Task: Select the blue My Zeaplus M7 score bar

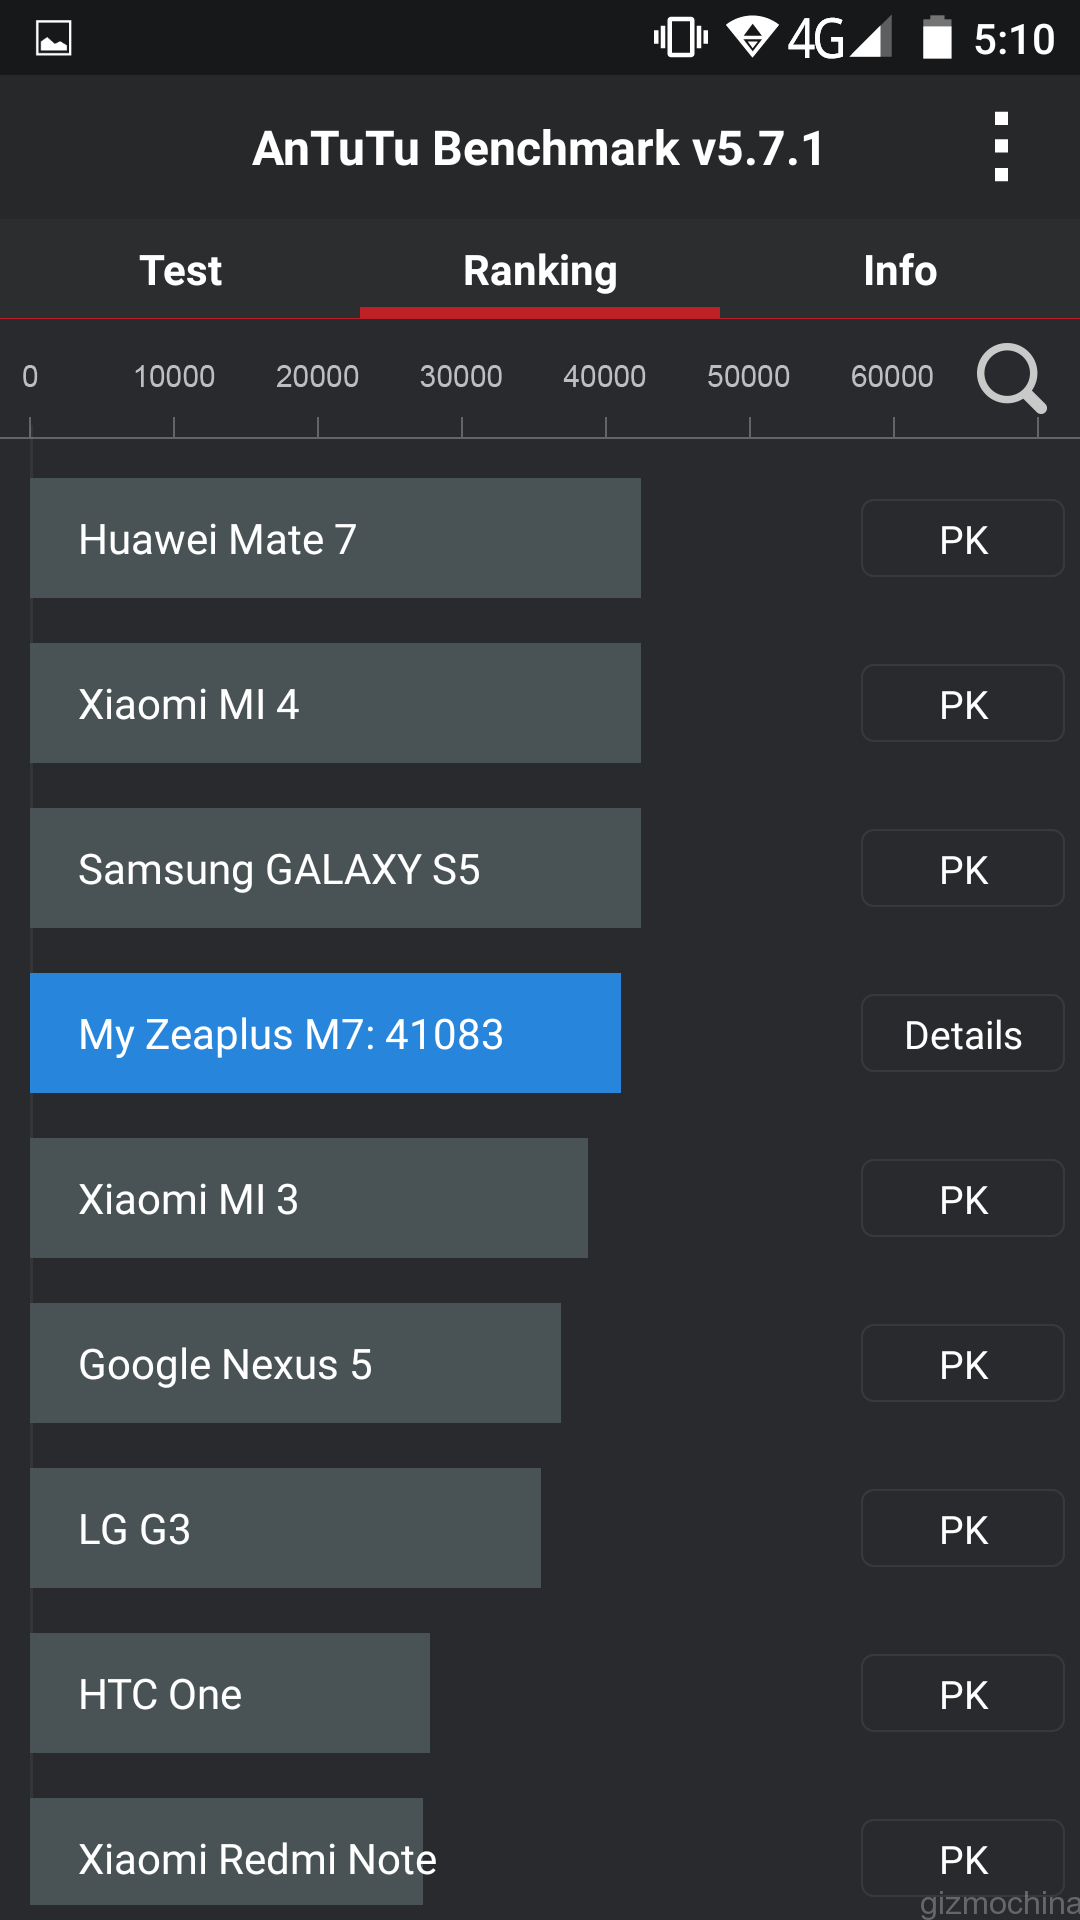Action: click(x=325, y=1034)
